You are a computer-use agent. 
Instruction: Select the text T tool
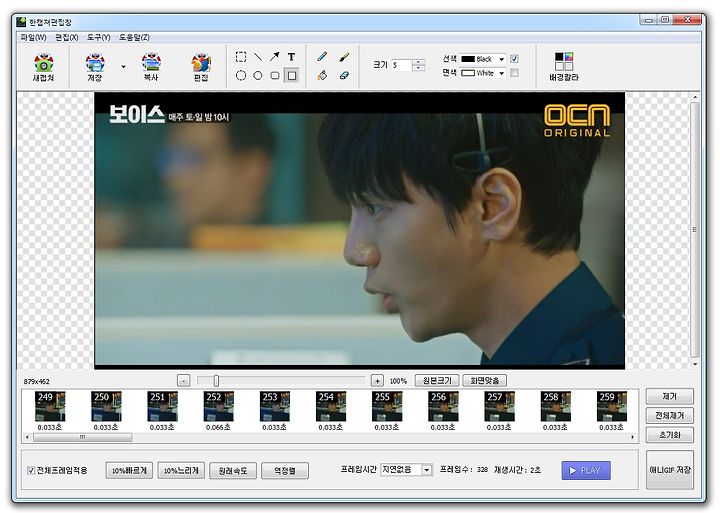coord(292,57)
